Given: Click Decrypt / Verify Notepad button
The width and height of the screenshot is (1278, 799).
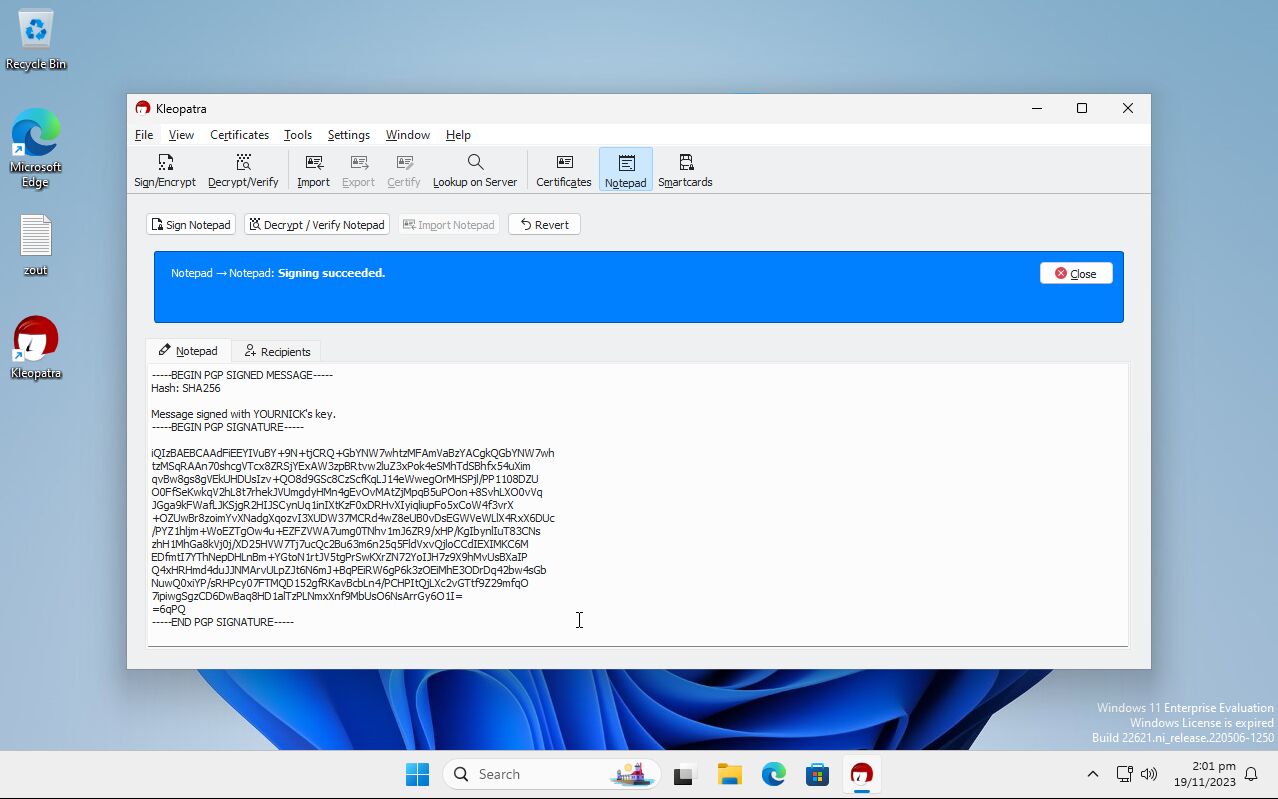Looking at the screenshot, I should tap(316, 225).
